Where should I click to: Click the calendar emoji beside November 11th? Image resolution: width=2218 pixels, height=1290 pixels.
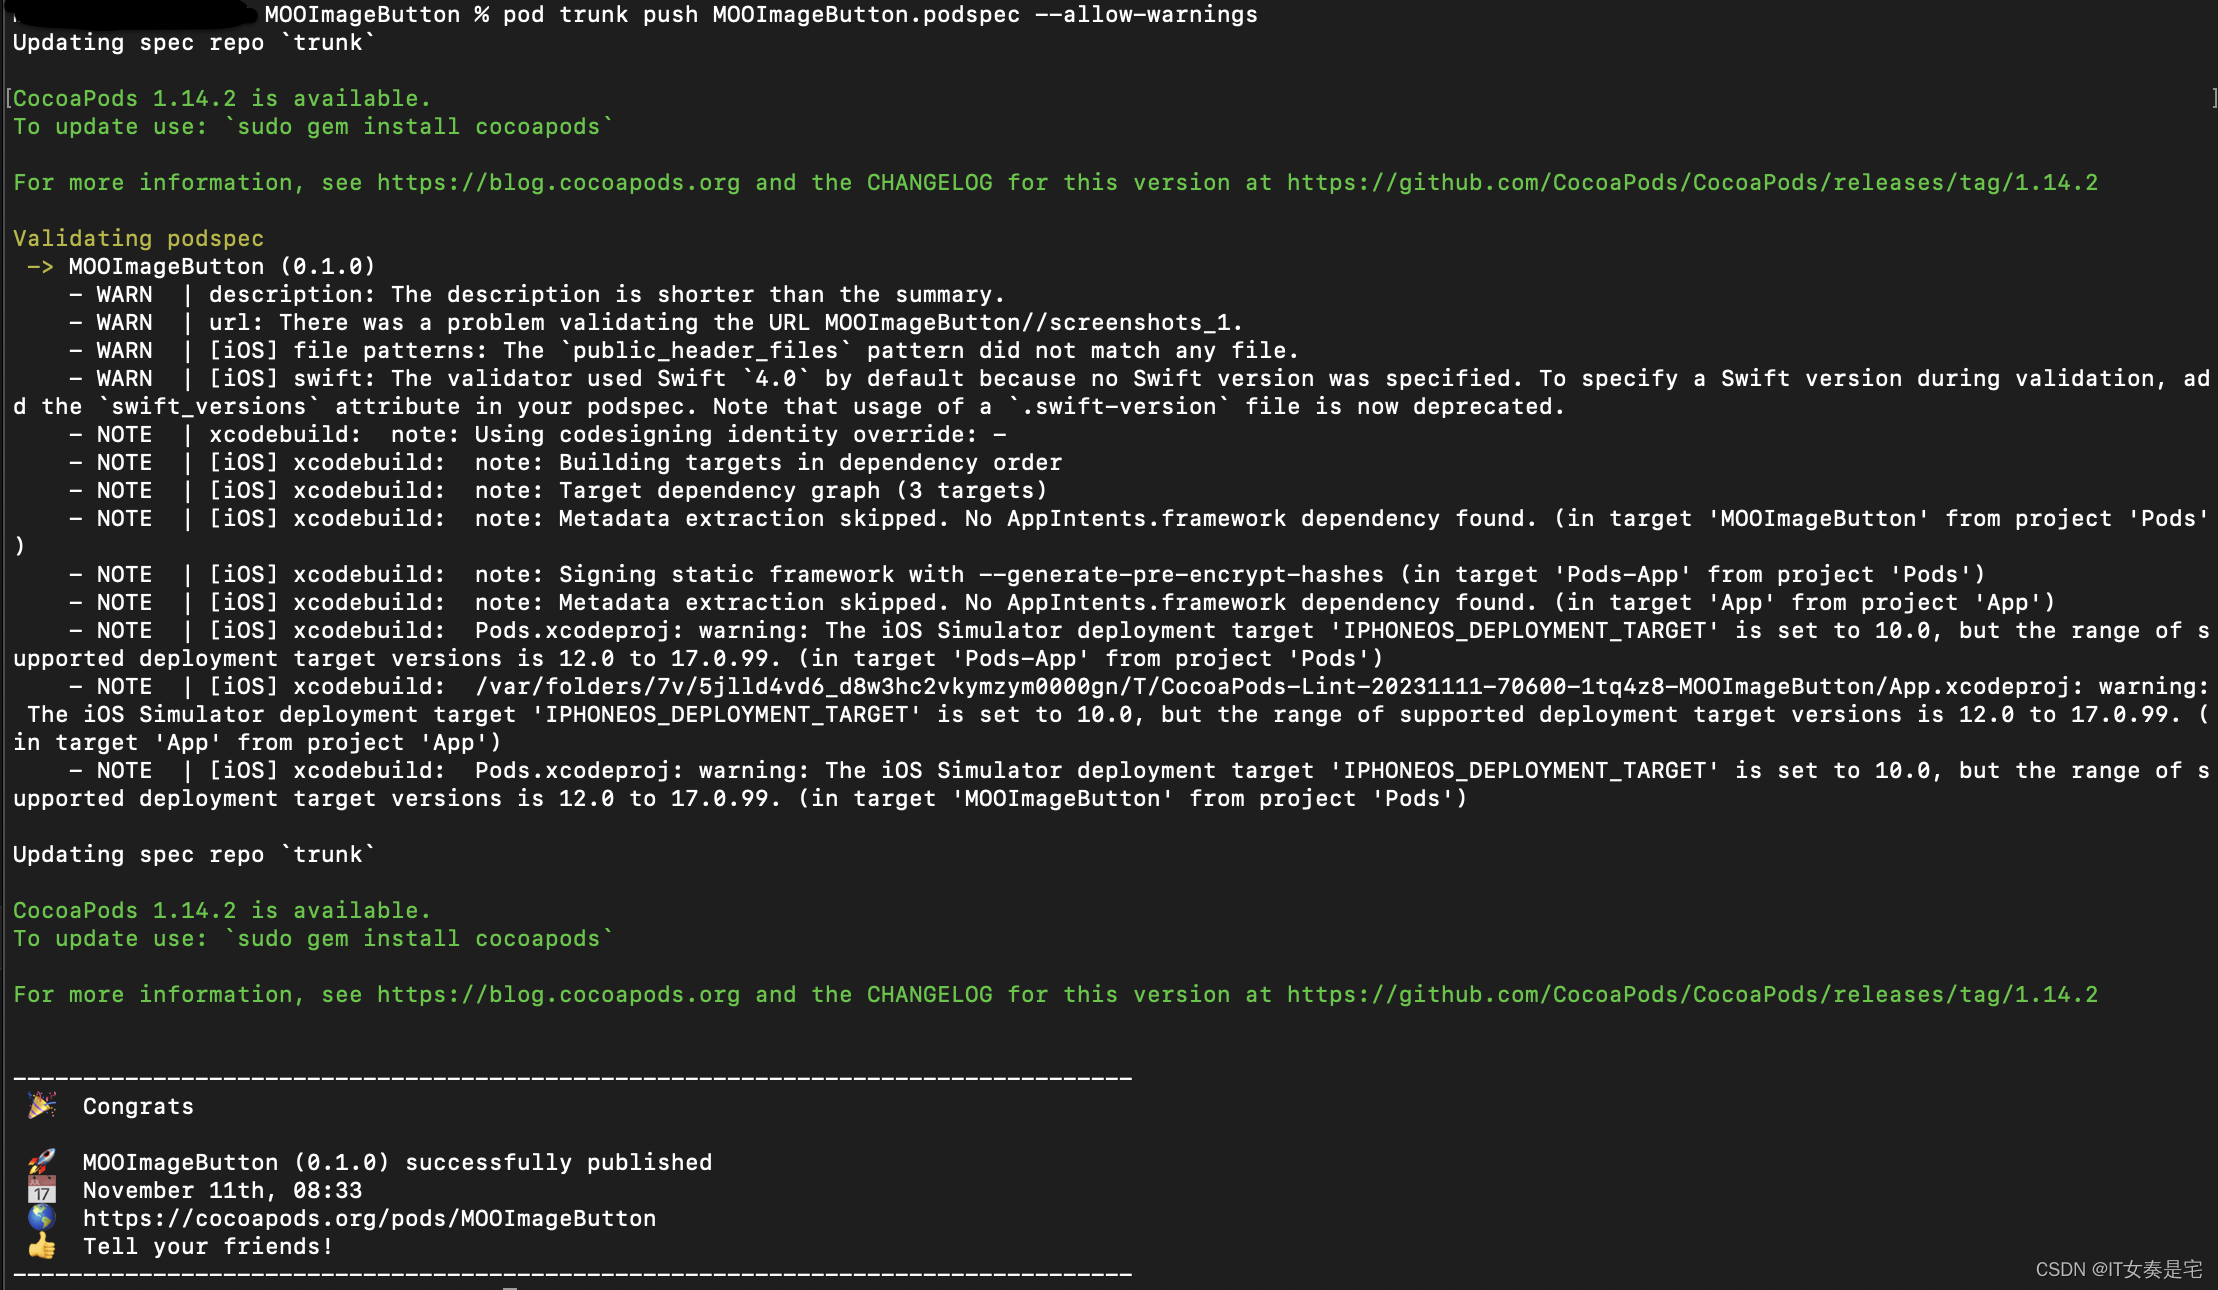[x=42, y=1189]
